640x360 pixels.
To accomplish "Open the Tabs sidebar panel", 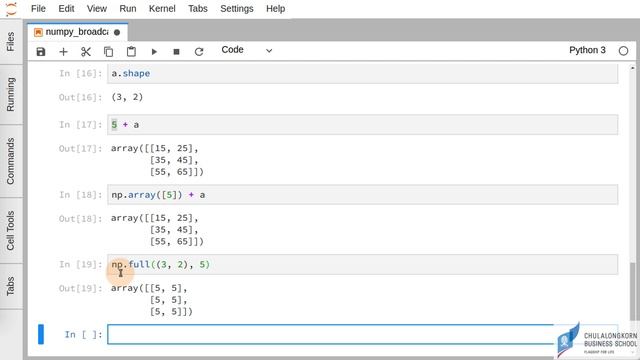I will click(11, 286).
